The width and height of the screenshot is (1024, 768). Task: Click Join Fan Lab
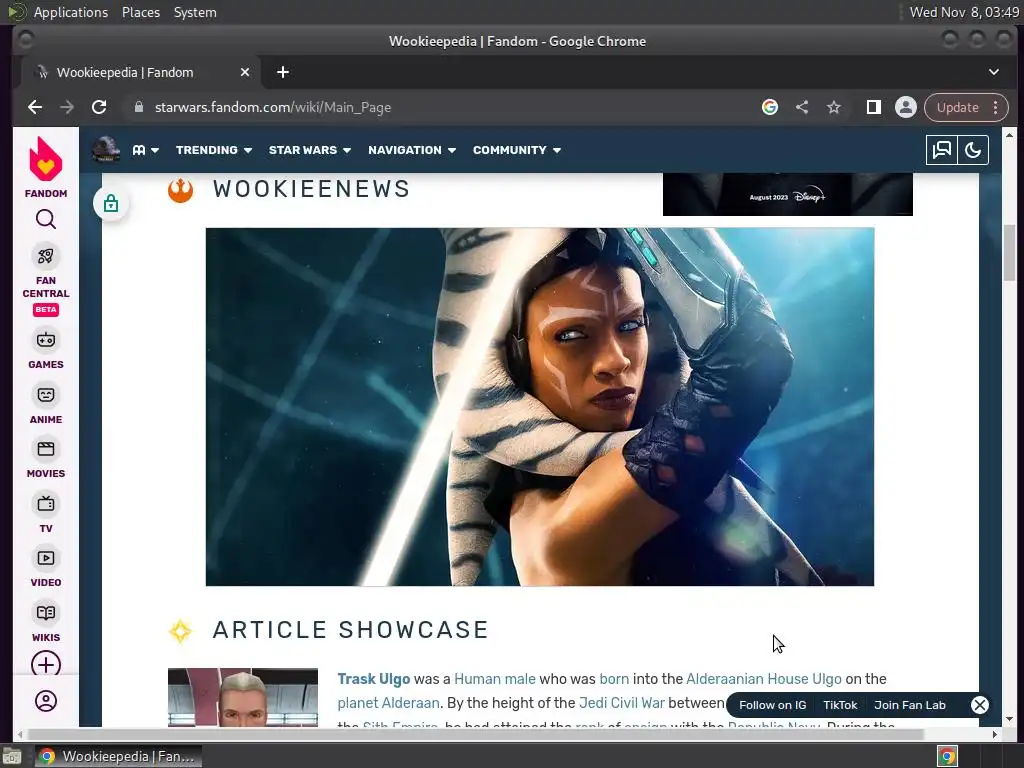point(910,705)
